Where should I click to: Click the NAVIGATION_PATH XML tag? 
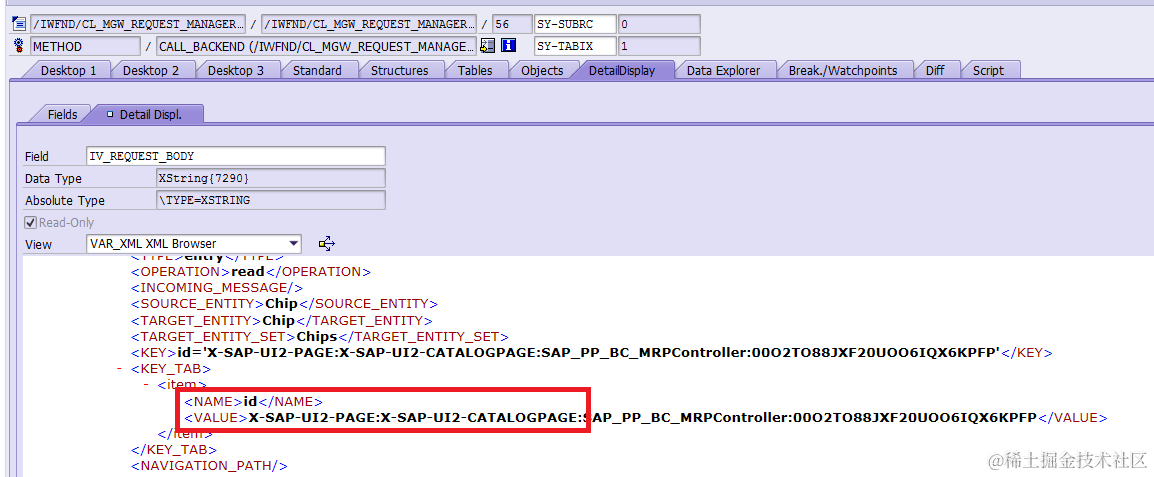(x=209, y=466)
